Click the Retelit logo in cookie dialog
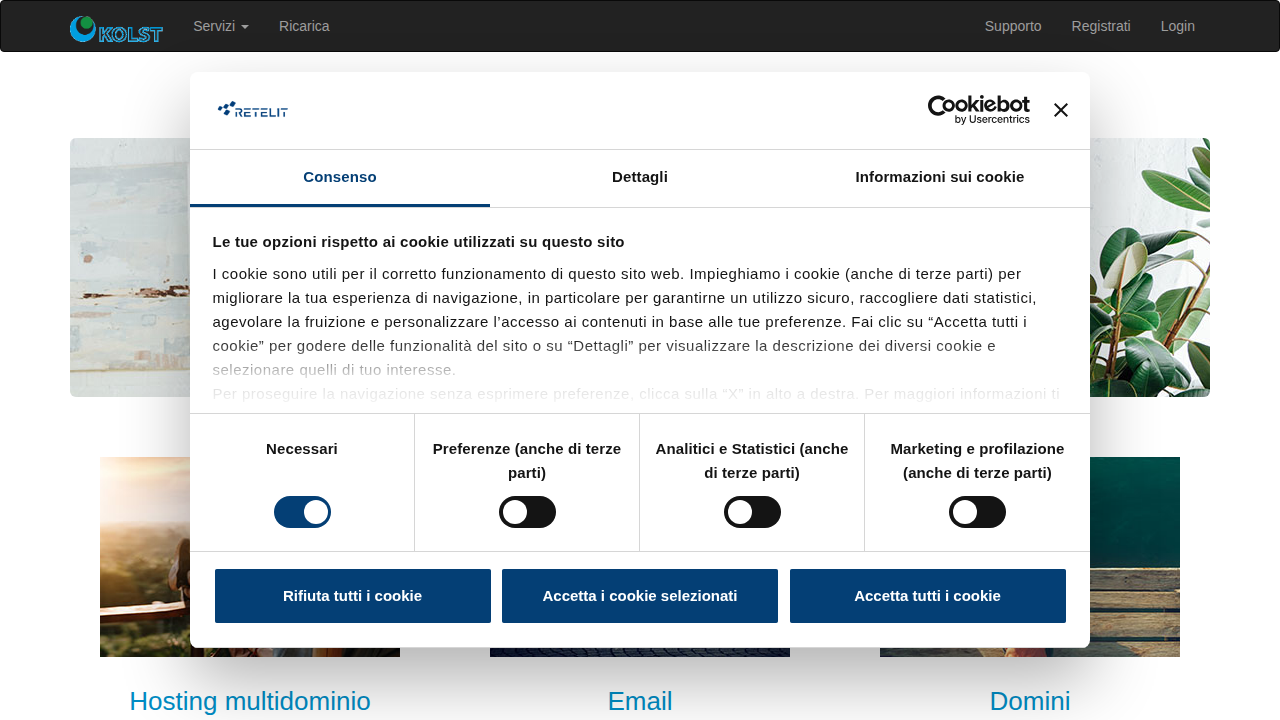 [x=253, y=110]
